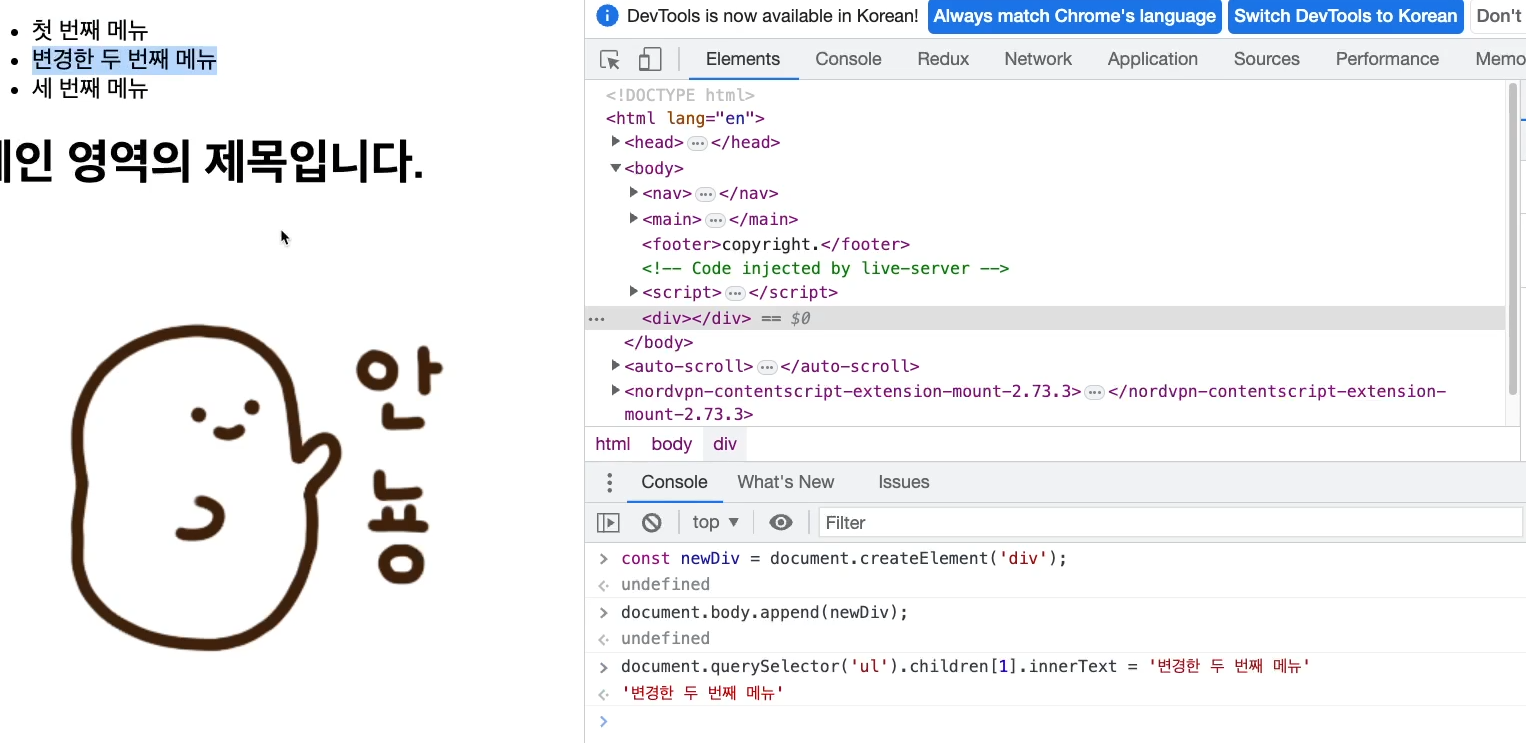1526x743 pixels.
Task: Click the Elements panel vertical scrollbar
Action: click(1512, 240)
